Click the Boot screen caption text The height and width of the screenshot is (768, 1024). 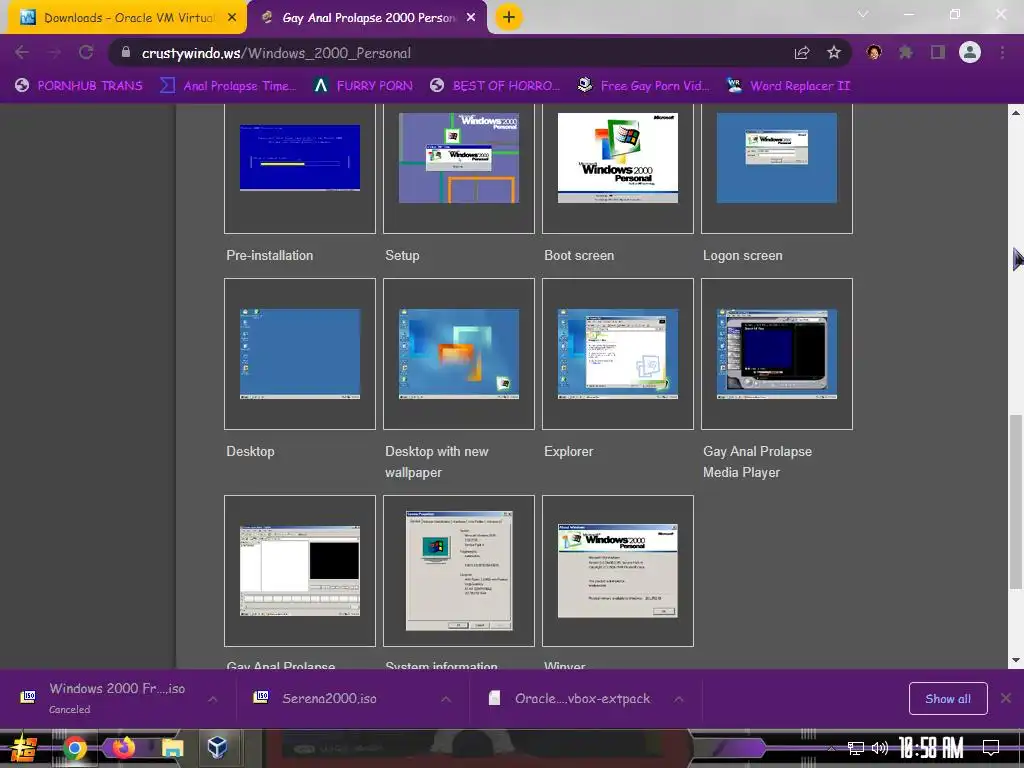click(x=579, y=255)
